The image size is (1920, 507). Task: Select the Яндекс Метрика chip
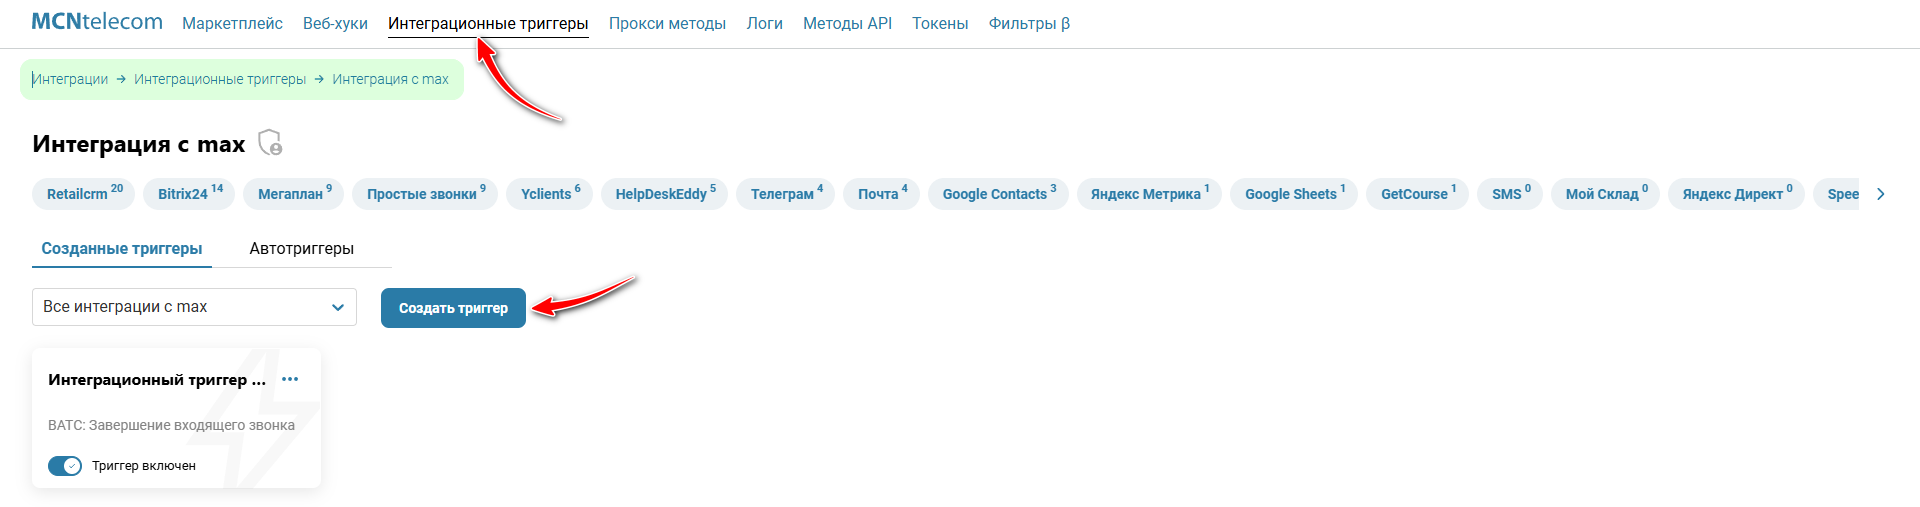click(1149, 194)
